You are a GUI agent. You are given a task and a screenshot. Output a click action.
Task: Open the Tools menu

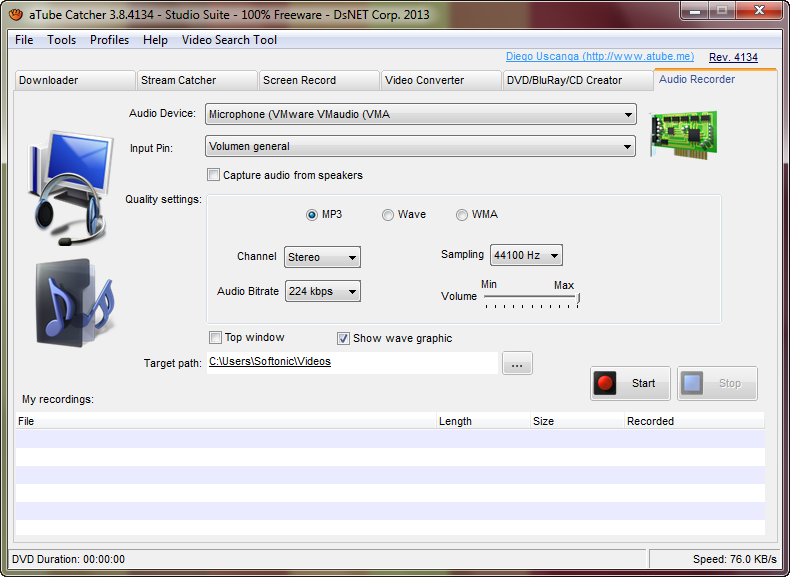pyautogui.click(x=61, y=40)
